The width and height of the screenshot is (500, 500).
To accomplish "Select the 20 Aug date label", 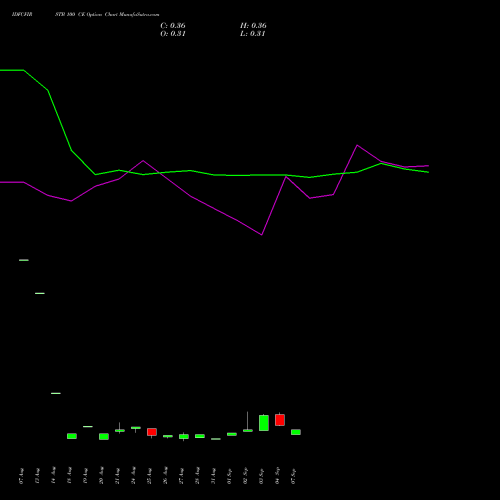I will tap(101, 476).
